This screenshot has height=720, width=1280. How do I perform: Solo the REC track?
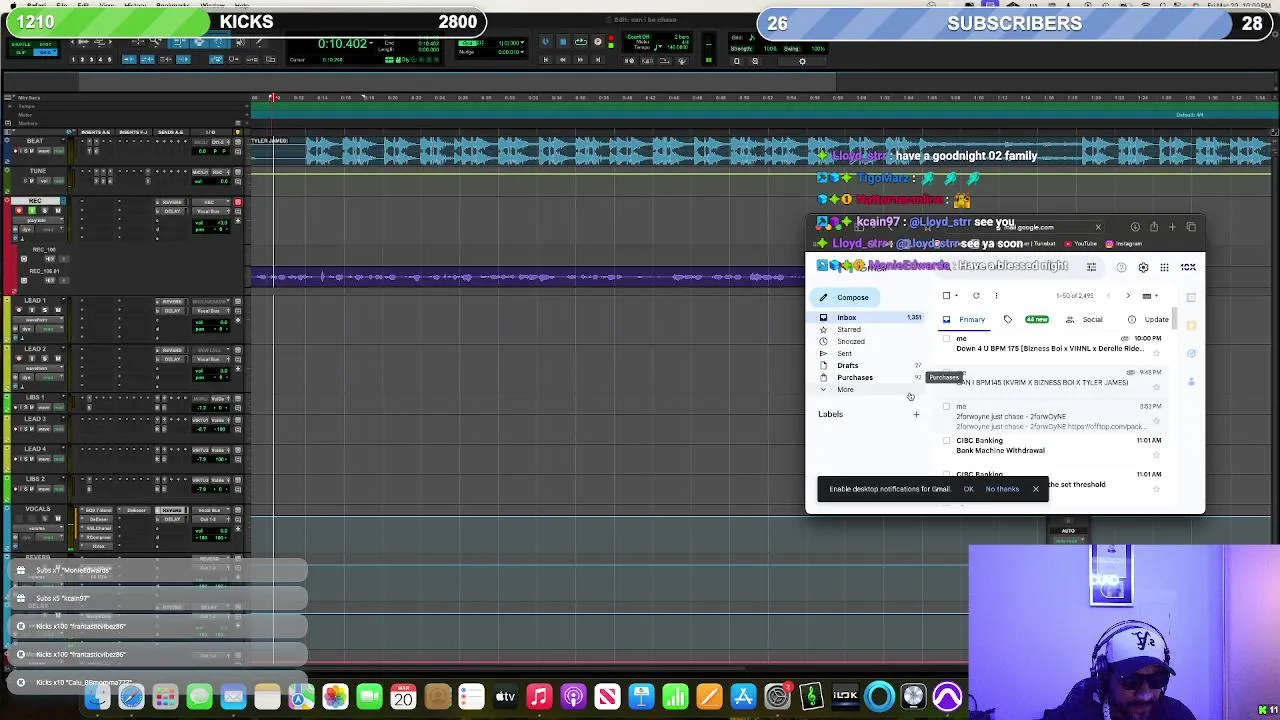click(47, 211)
